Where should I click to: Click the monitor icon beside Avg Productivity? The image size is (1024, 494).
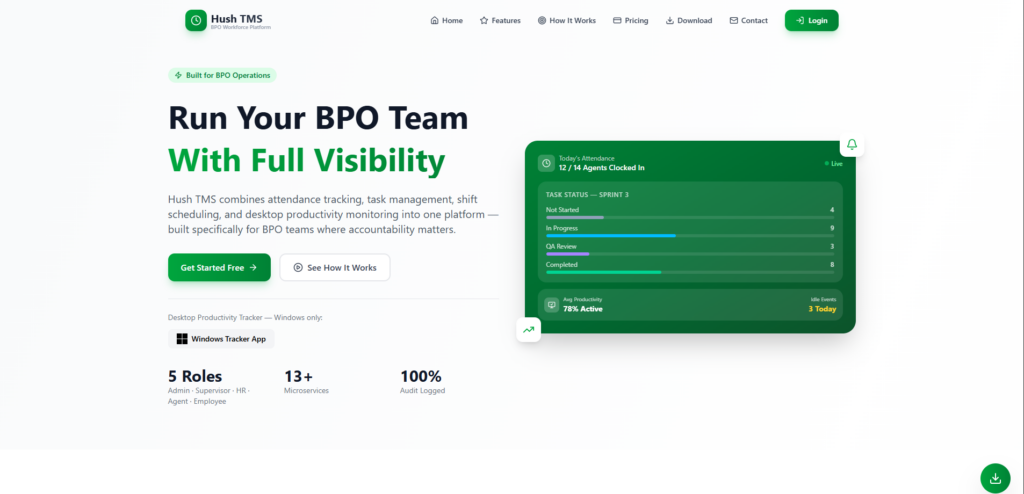[552, 305]
